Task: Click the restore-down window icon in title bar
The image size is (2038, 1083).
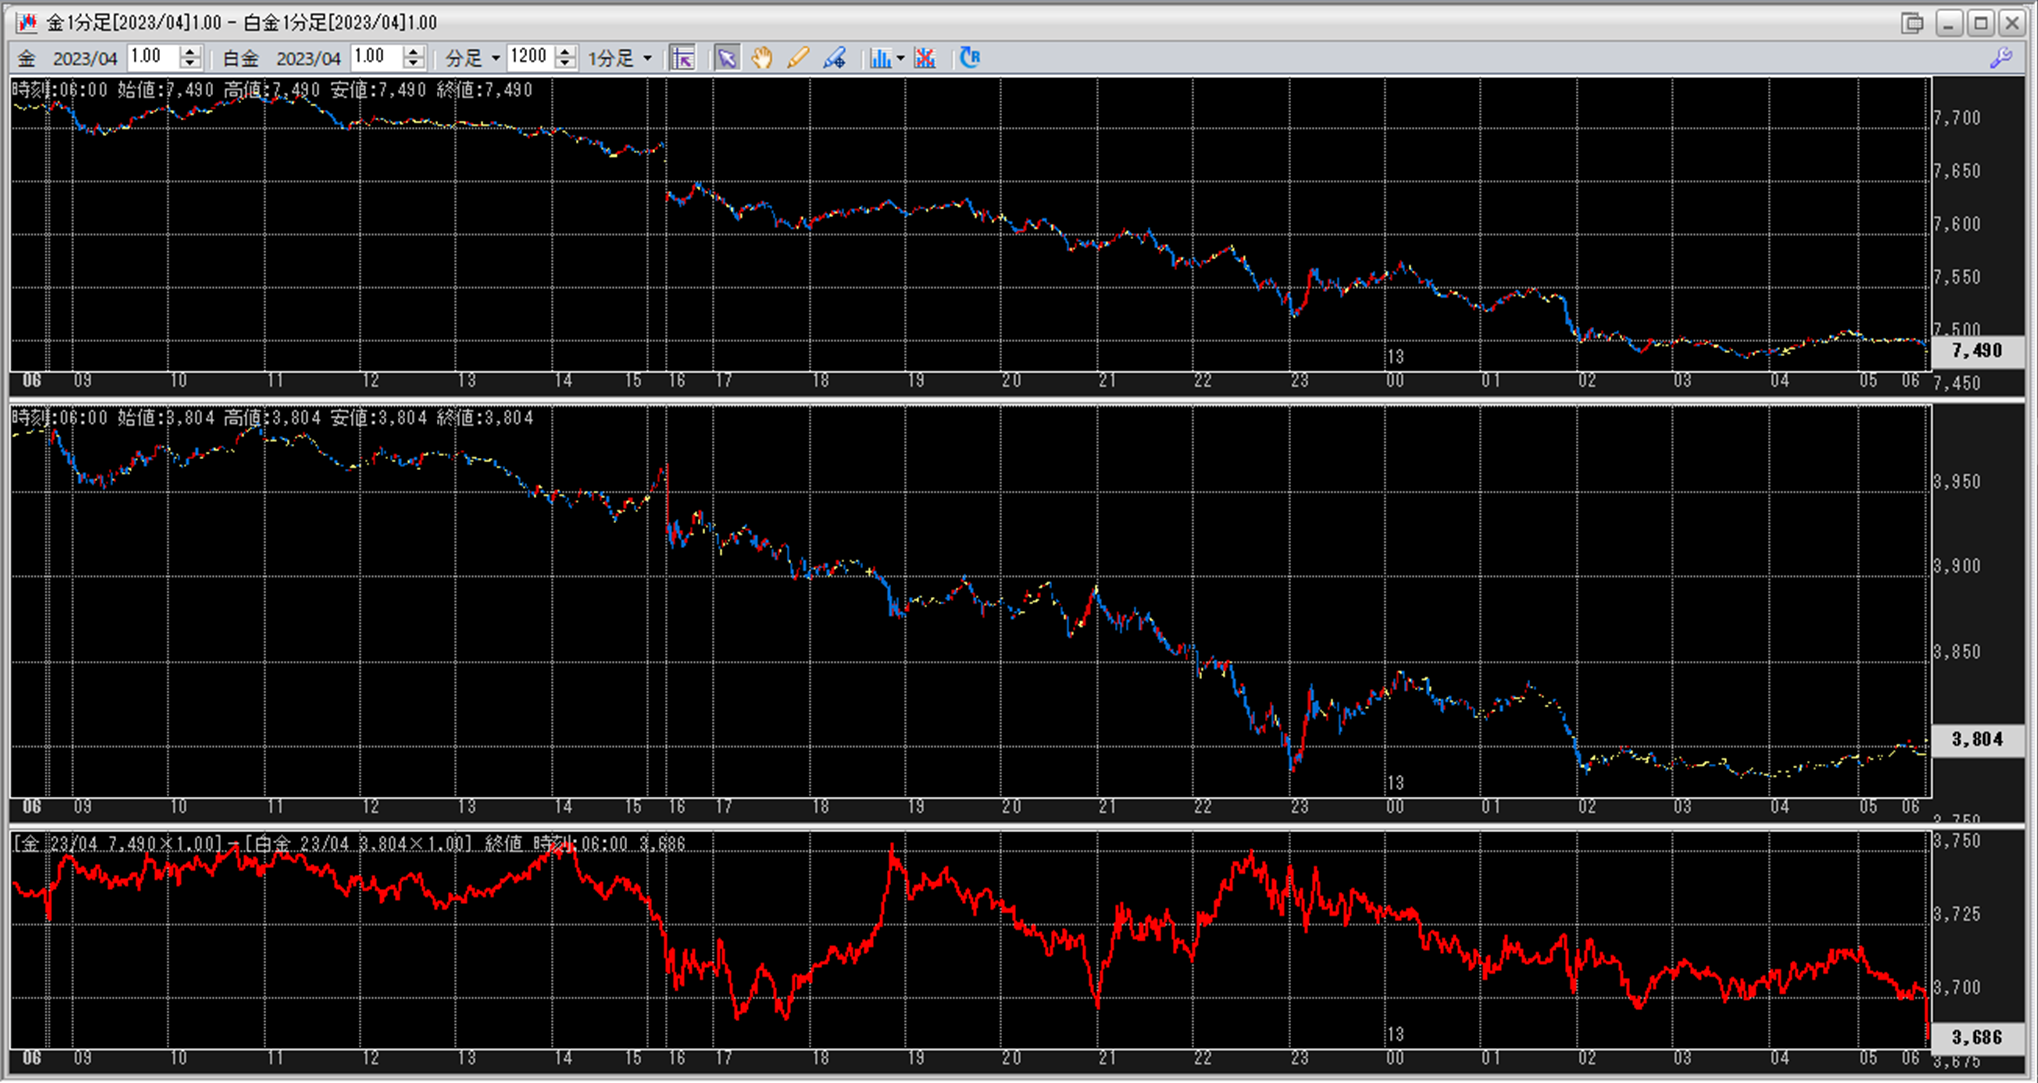Action: pyautogui.click(x=1912, y=22)
